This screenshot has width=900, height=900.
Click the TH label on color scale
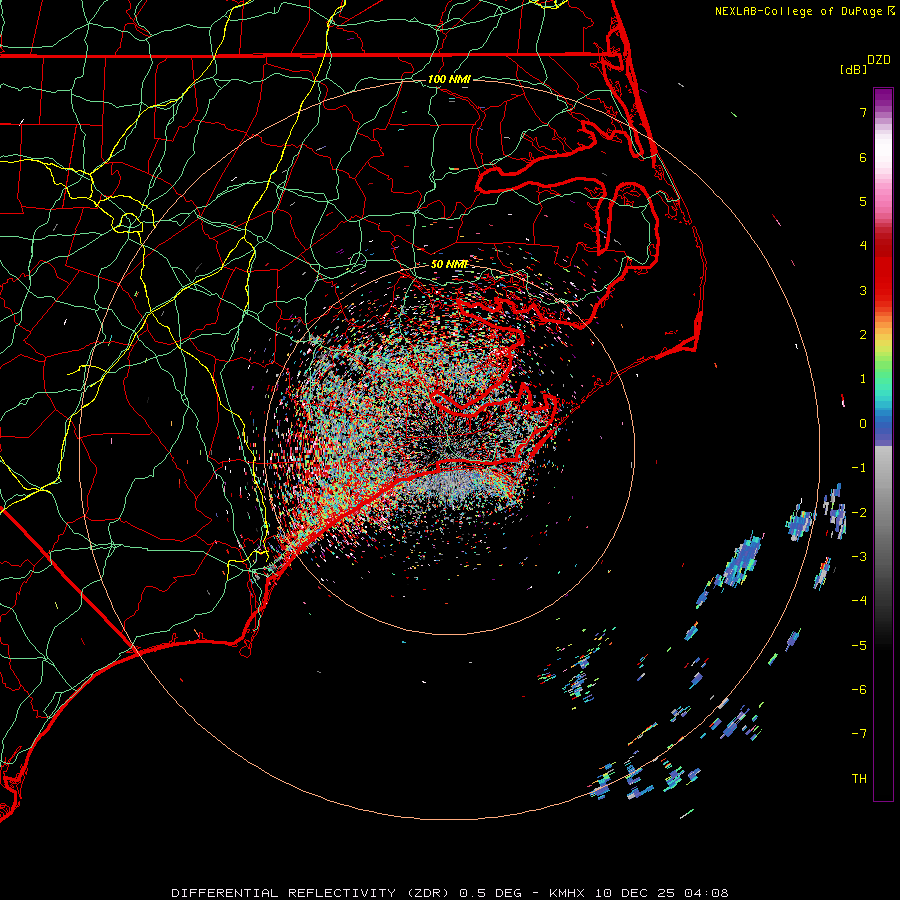[x=859, y=779]
